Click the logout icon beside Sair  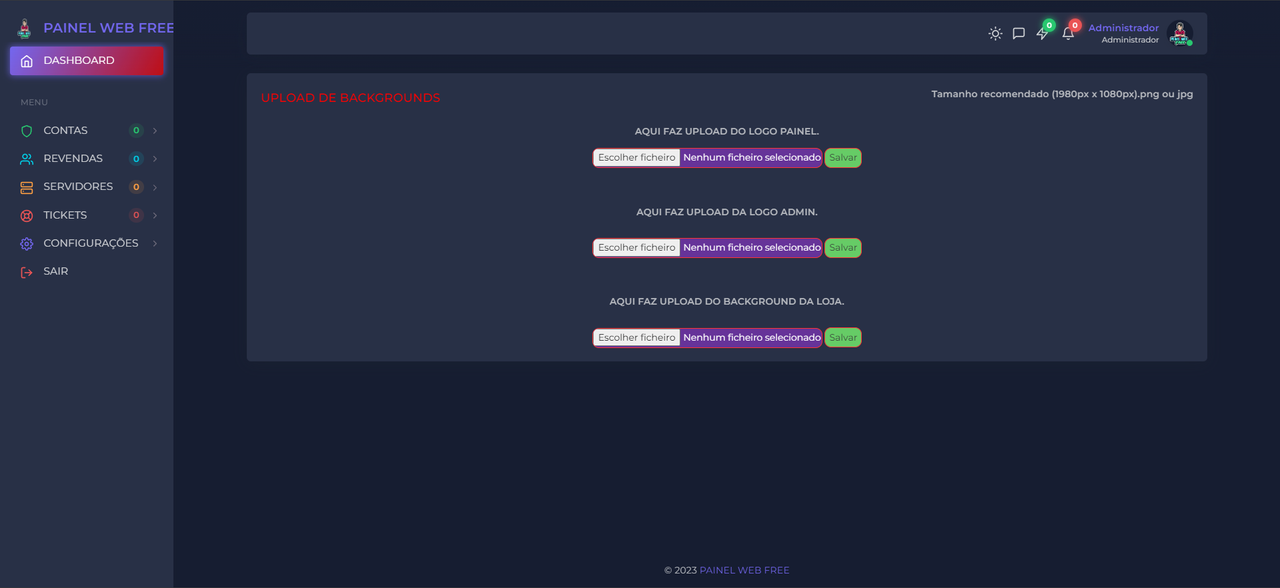[x=27, y=272]
